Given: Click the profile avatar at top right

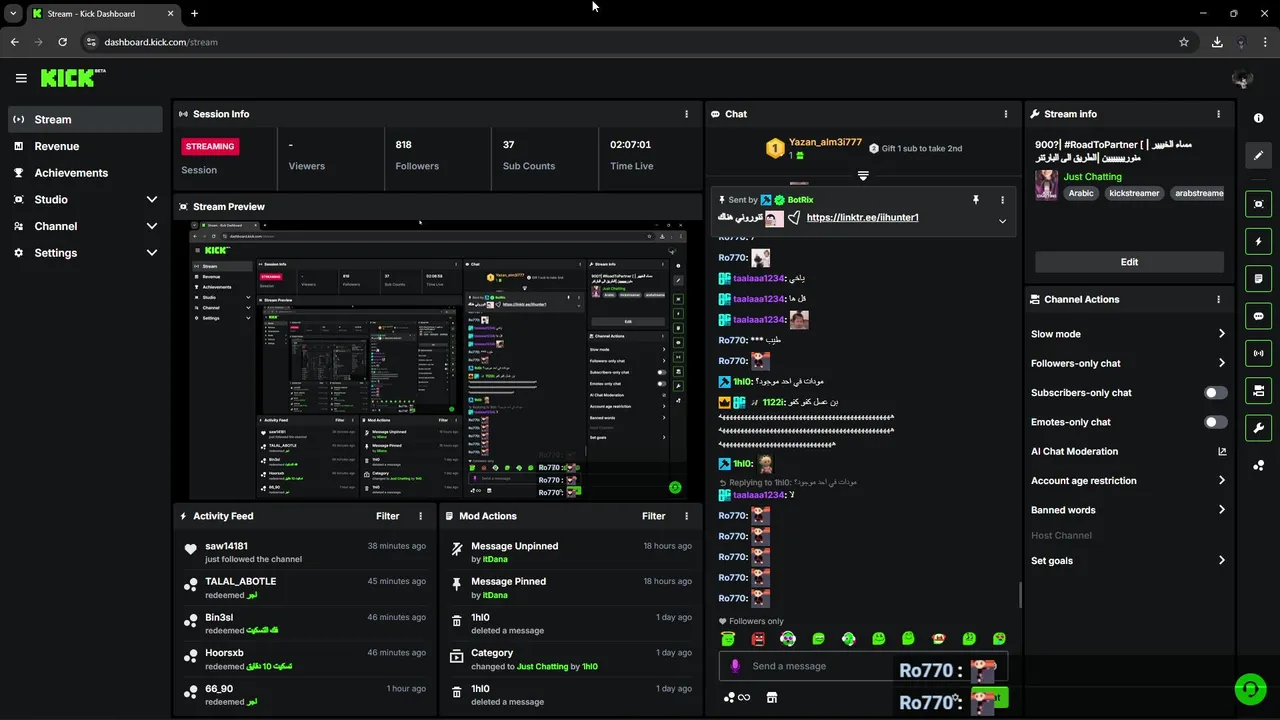Looking at the screenshot, I should click(x=1243, y=78).
